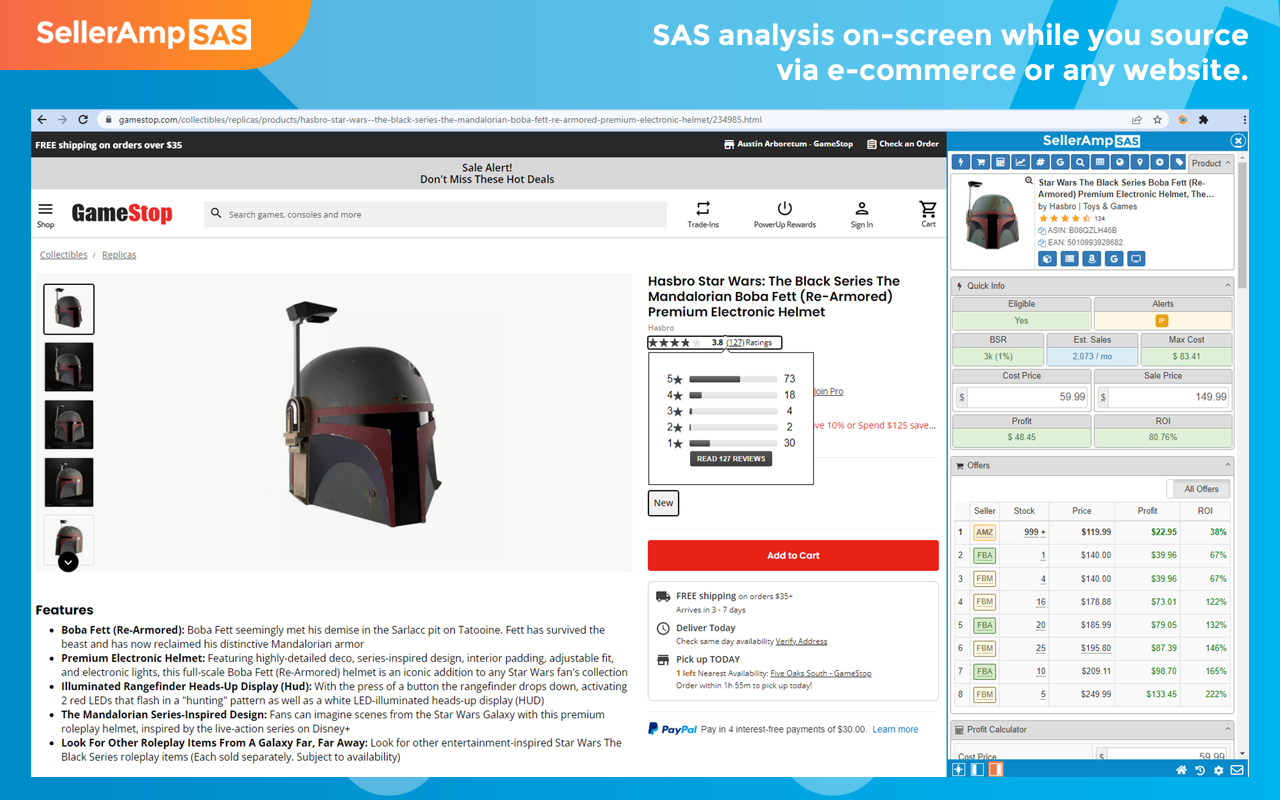Open Sign In on GameStop header
This screenshot has height=800, width=1280.
click(861, 215)
